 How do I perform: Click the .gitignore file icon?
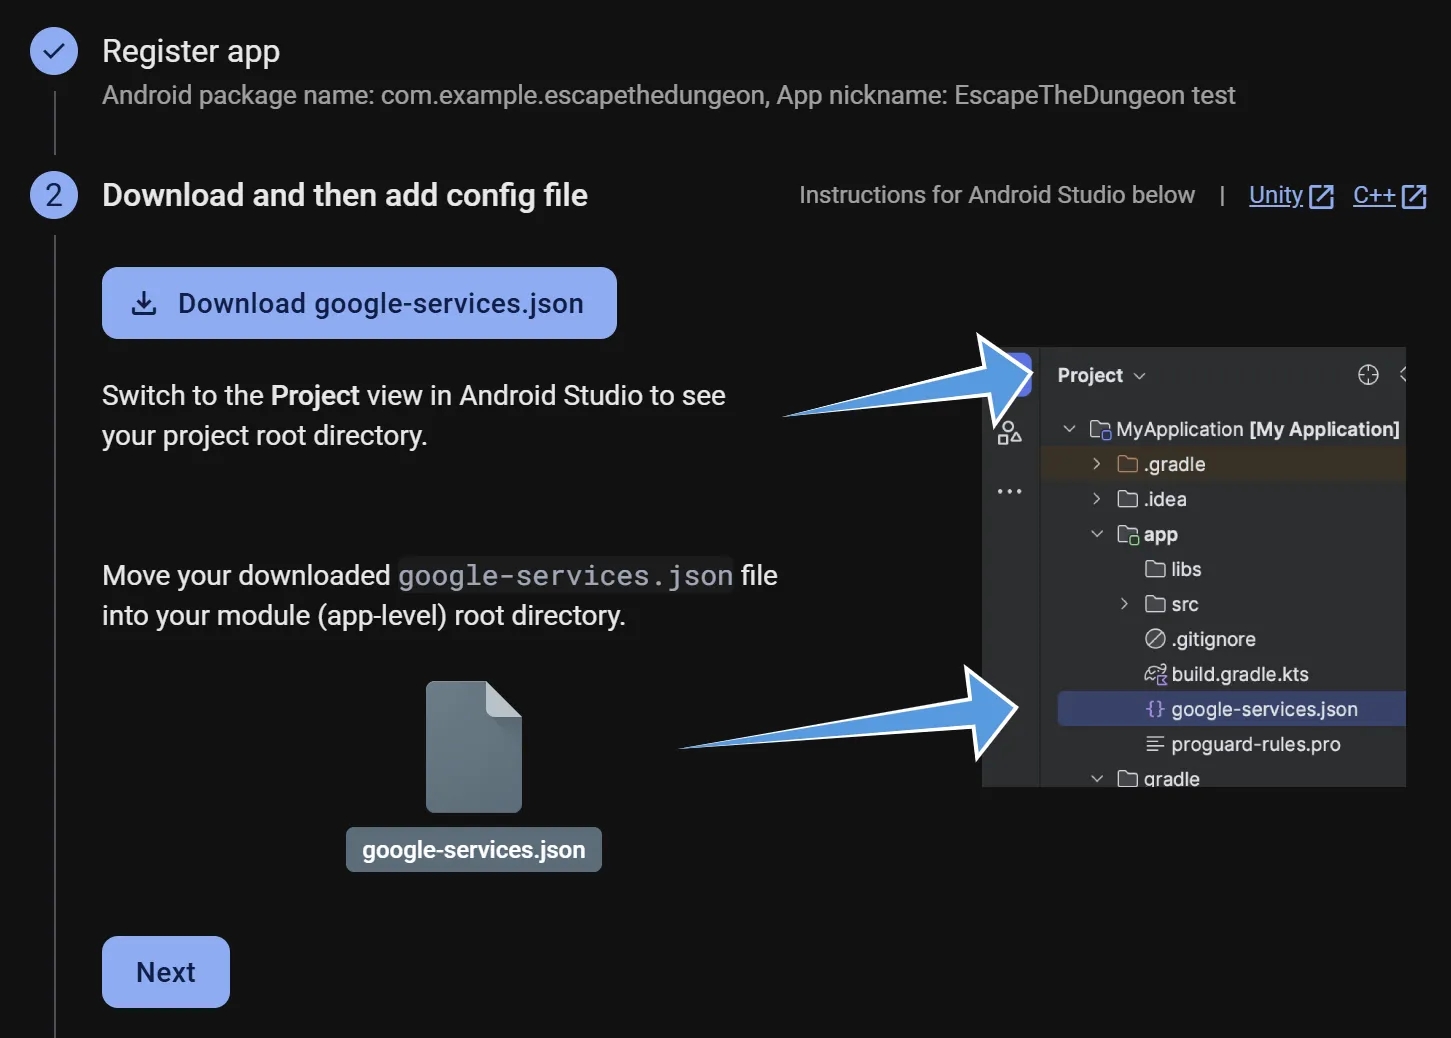1155,639
